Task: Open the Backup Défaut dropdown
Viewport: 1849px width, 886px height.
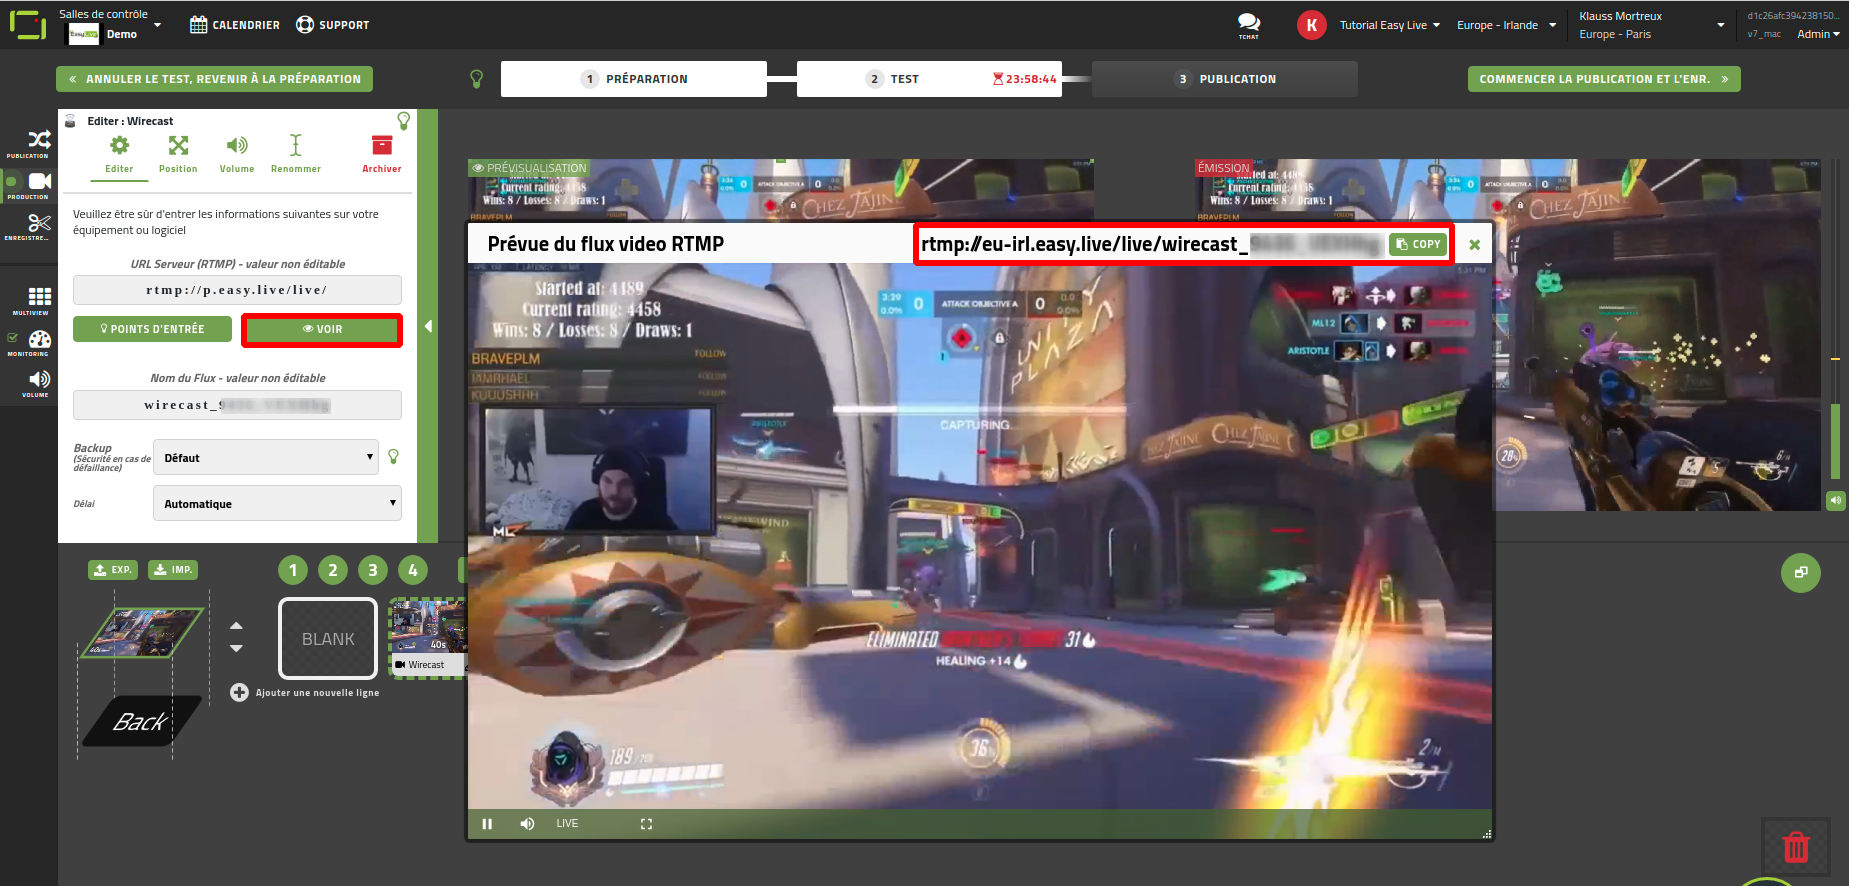Action: click(266, 457)
